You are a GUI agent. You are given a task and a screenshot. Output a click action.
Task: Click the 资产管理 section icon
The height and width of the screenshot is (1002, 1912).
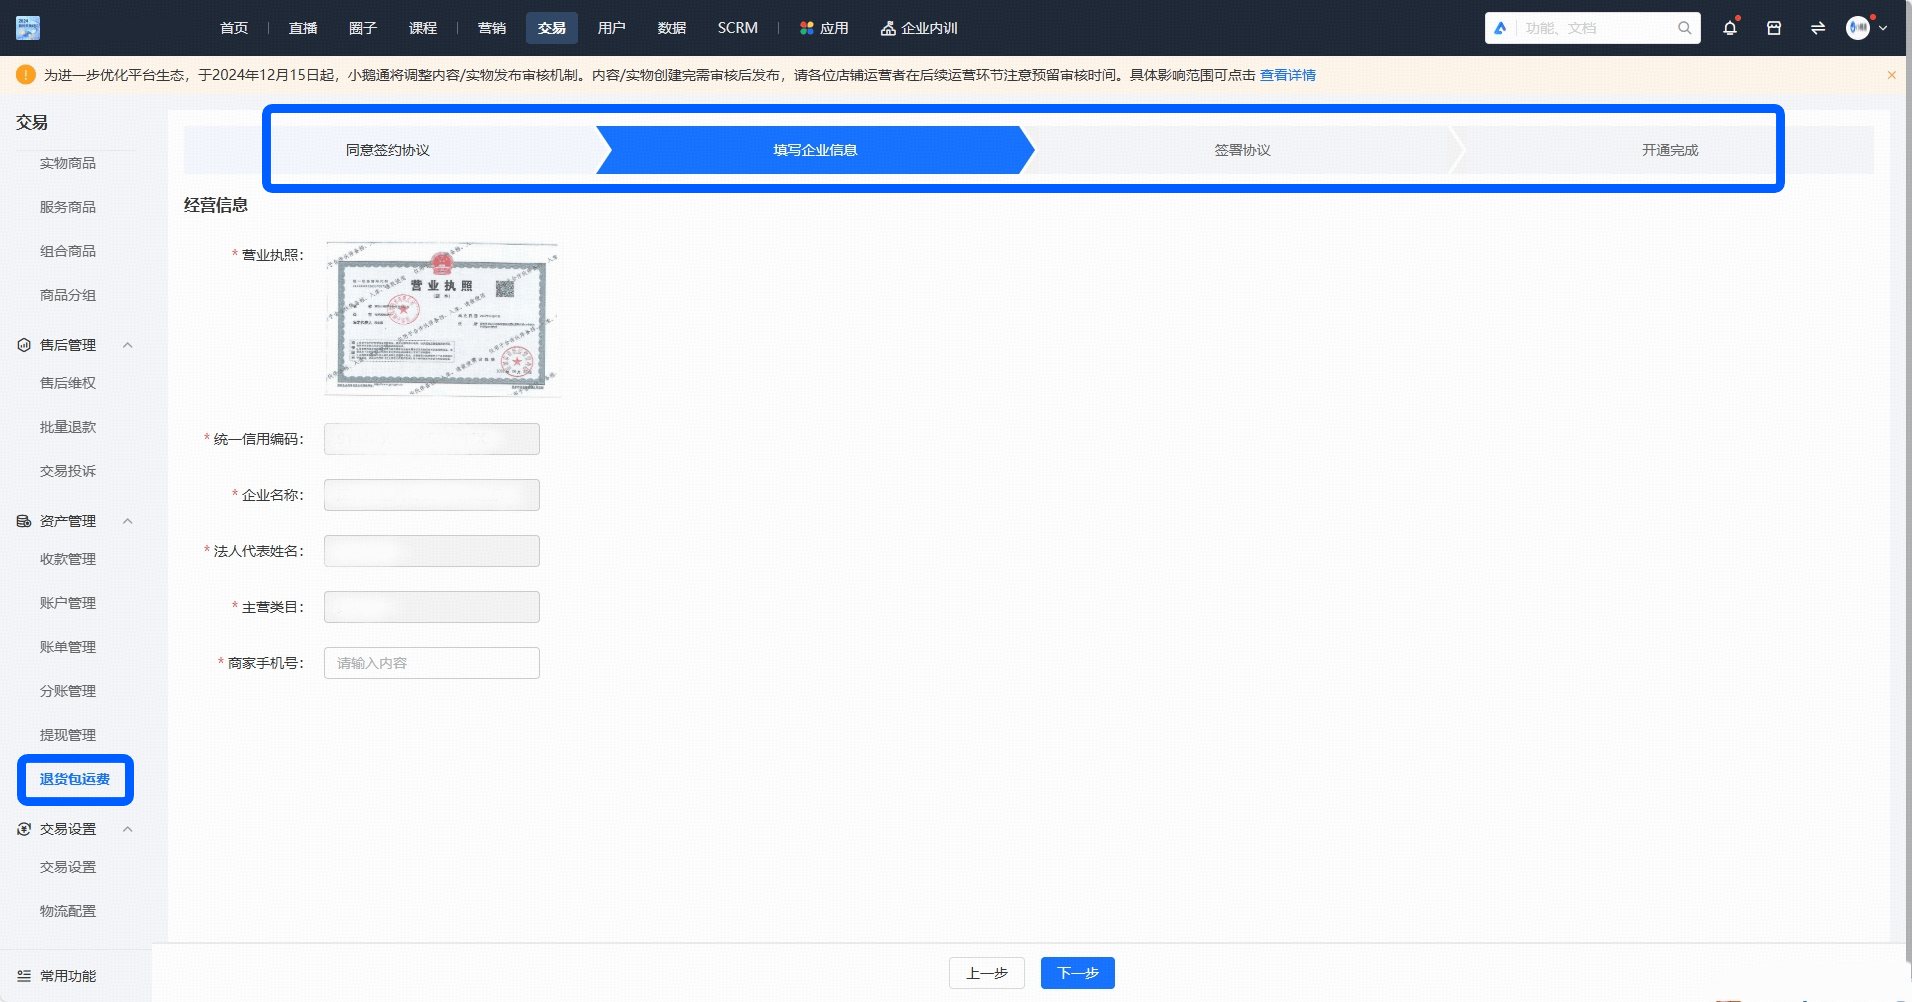[x=24, y=521]
